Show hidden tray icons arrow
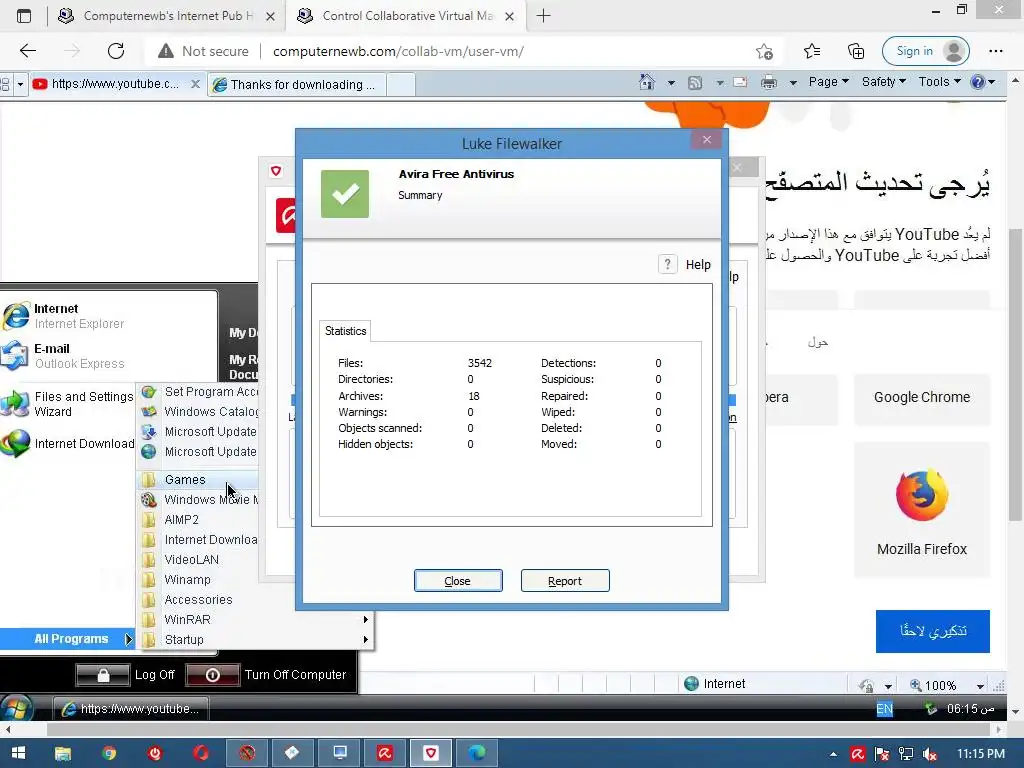 point(833,754)
